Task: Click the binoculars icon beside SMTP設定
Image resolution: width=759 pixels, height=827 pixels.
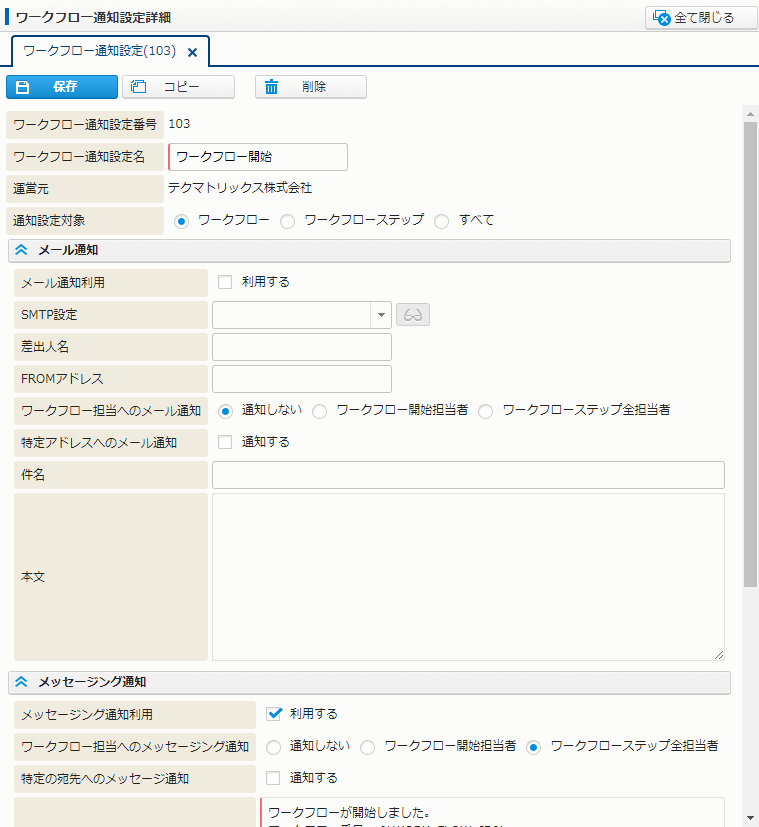Action: [x=413, y=315]
